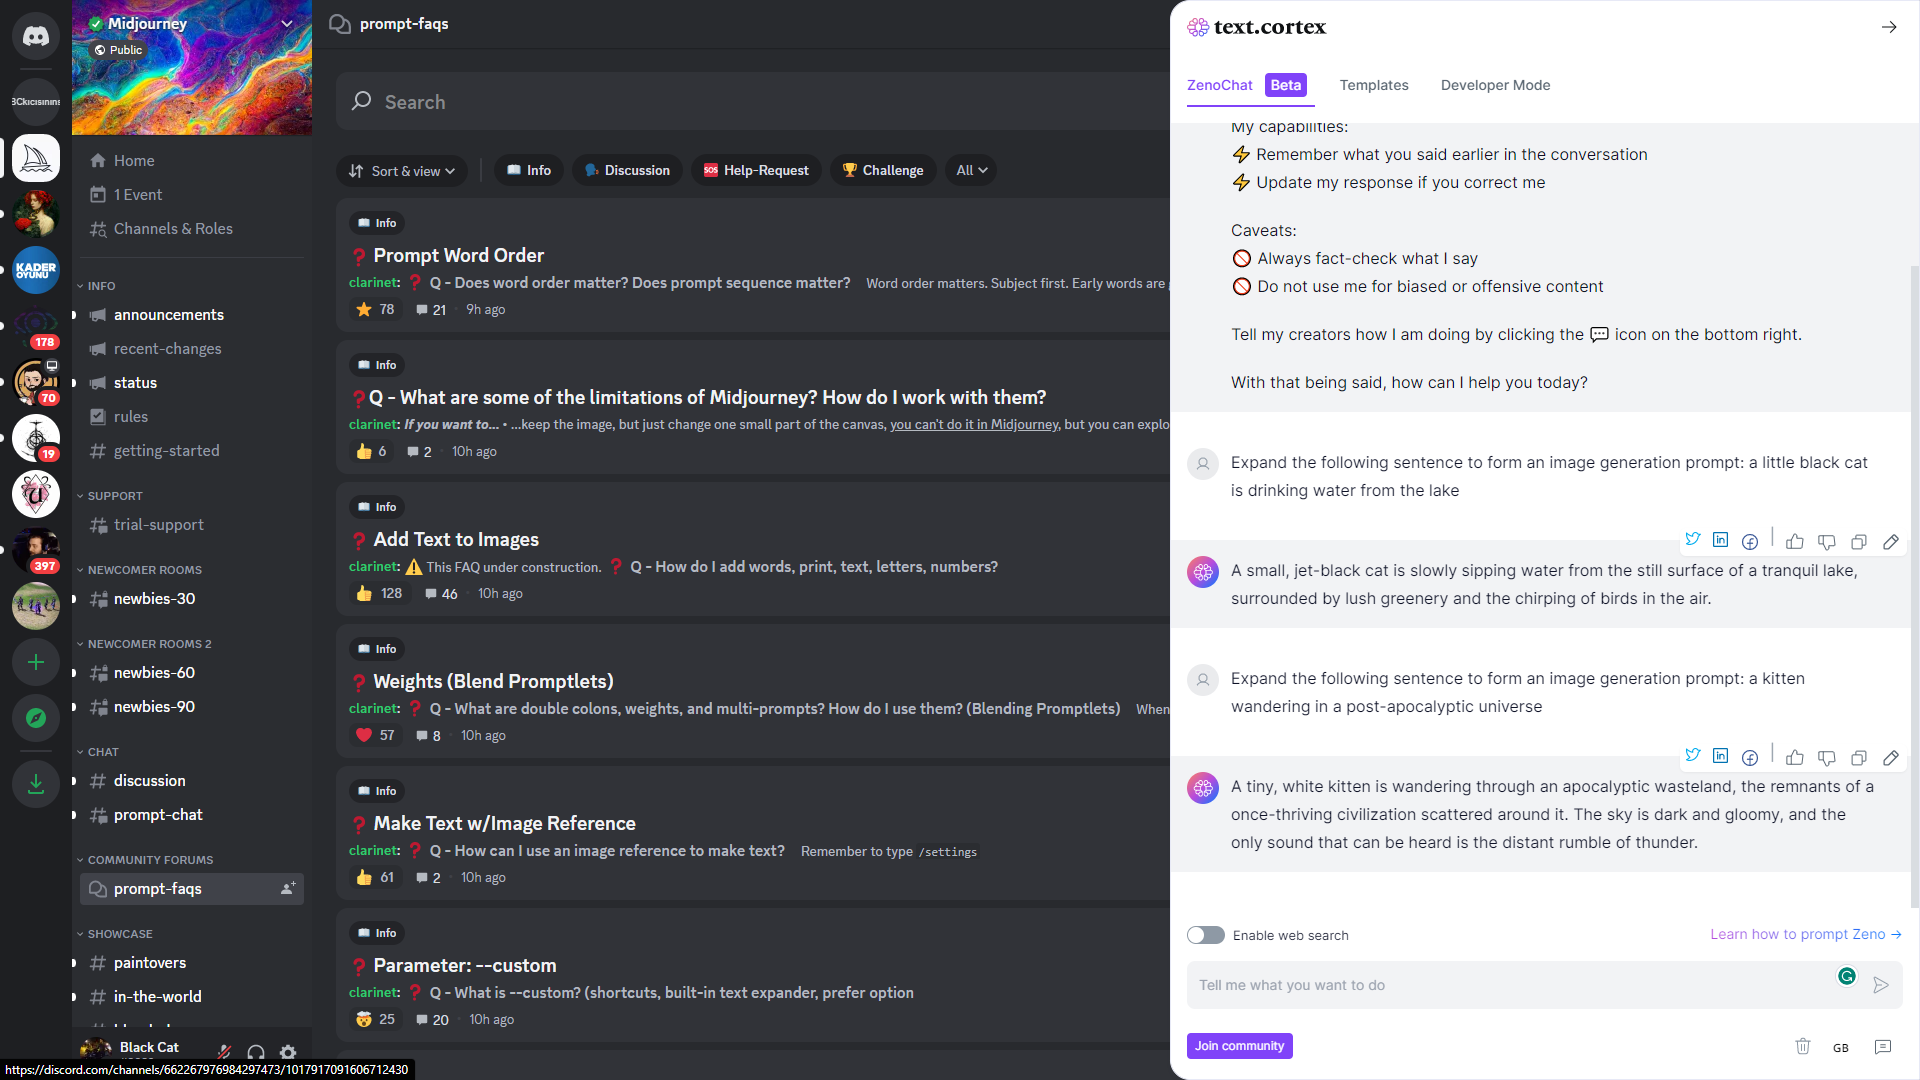Image resolution: width=1920 pixels, height=1080 pixels.
Task: Thumbs down the jet-black cat response
Action: (x=1827, y=542)
